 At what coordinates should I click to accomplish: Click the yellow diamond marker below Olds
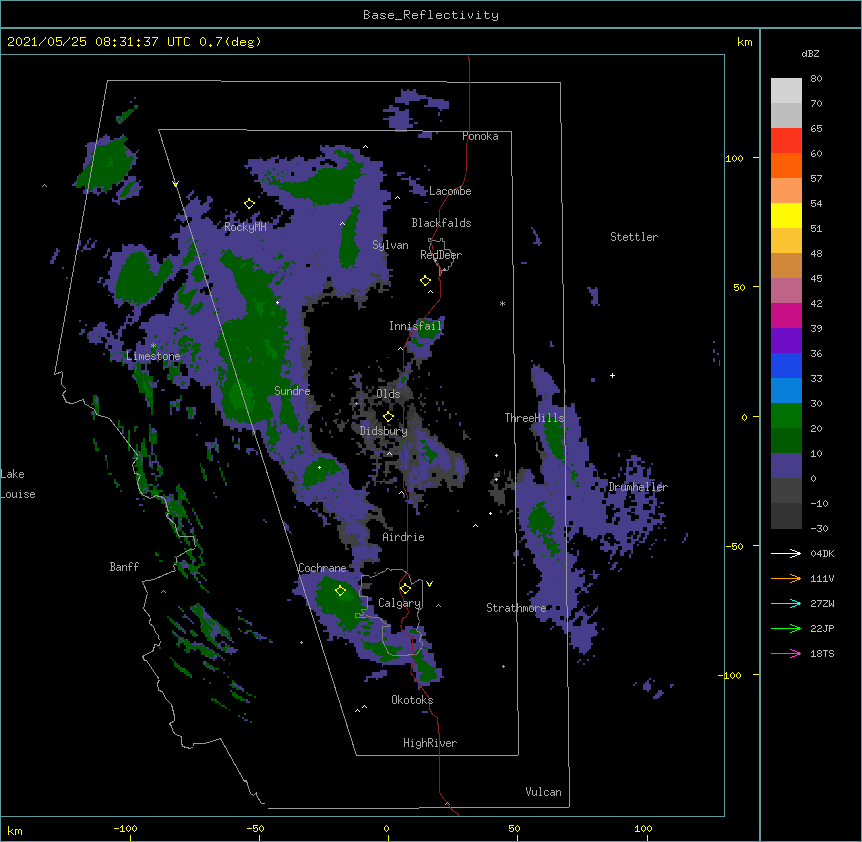[x=389, y=416]
